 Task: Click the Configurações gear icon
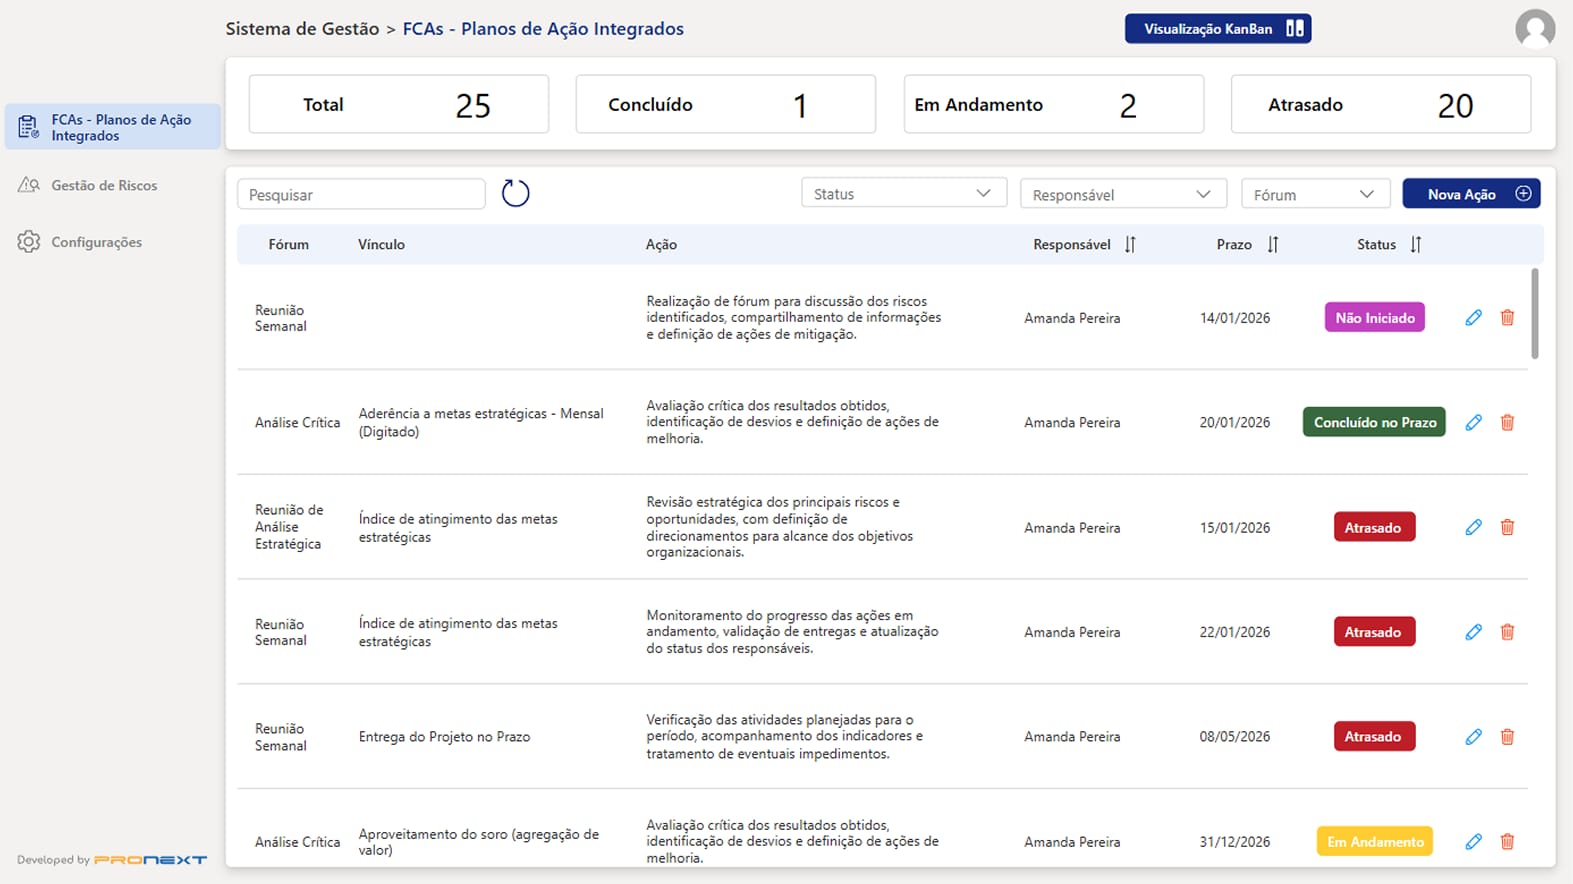29,242
